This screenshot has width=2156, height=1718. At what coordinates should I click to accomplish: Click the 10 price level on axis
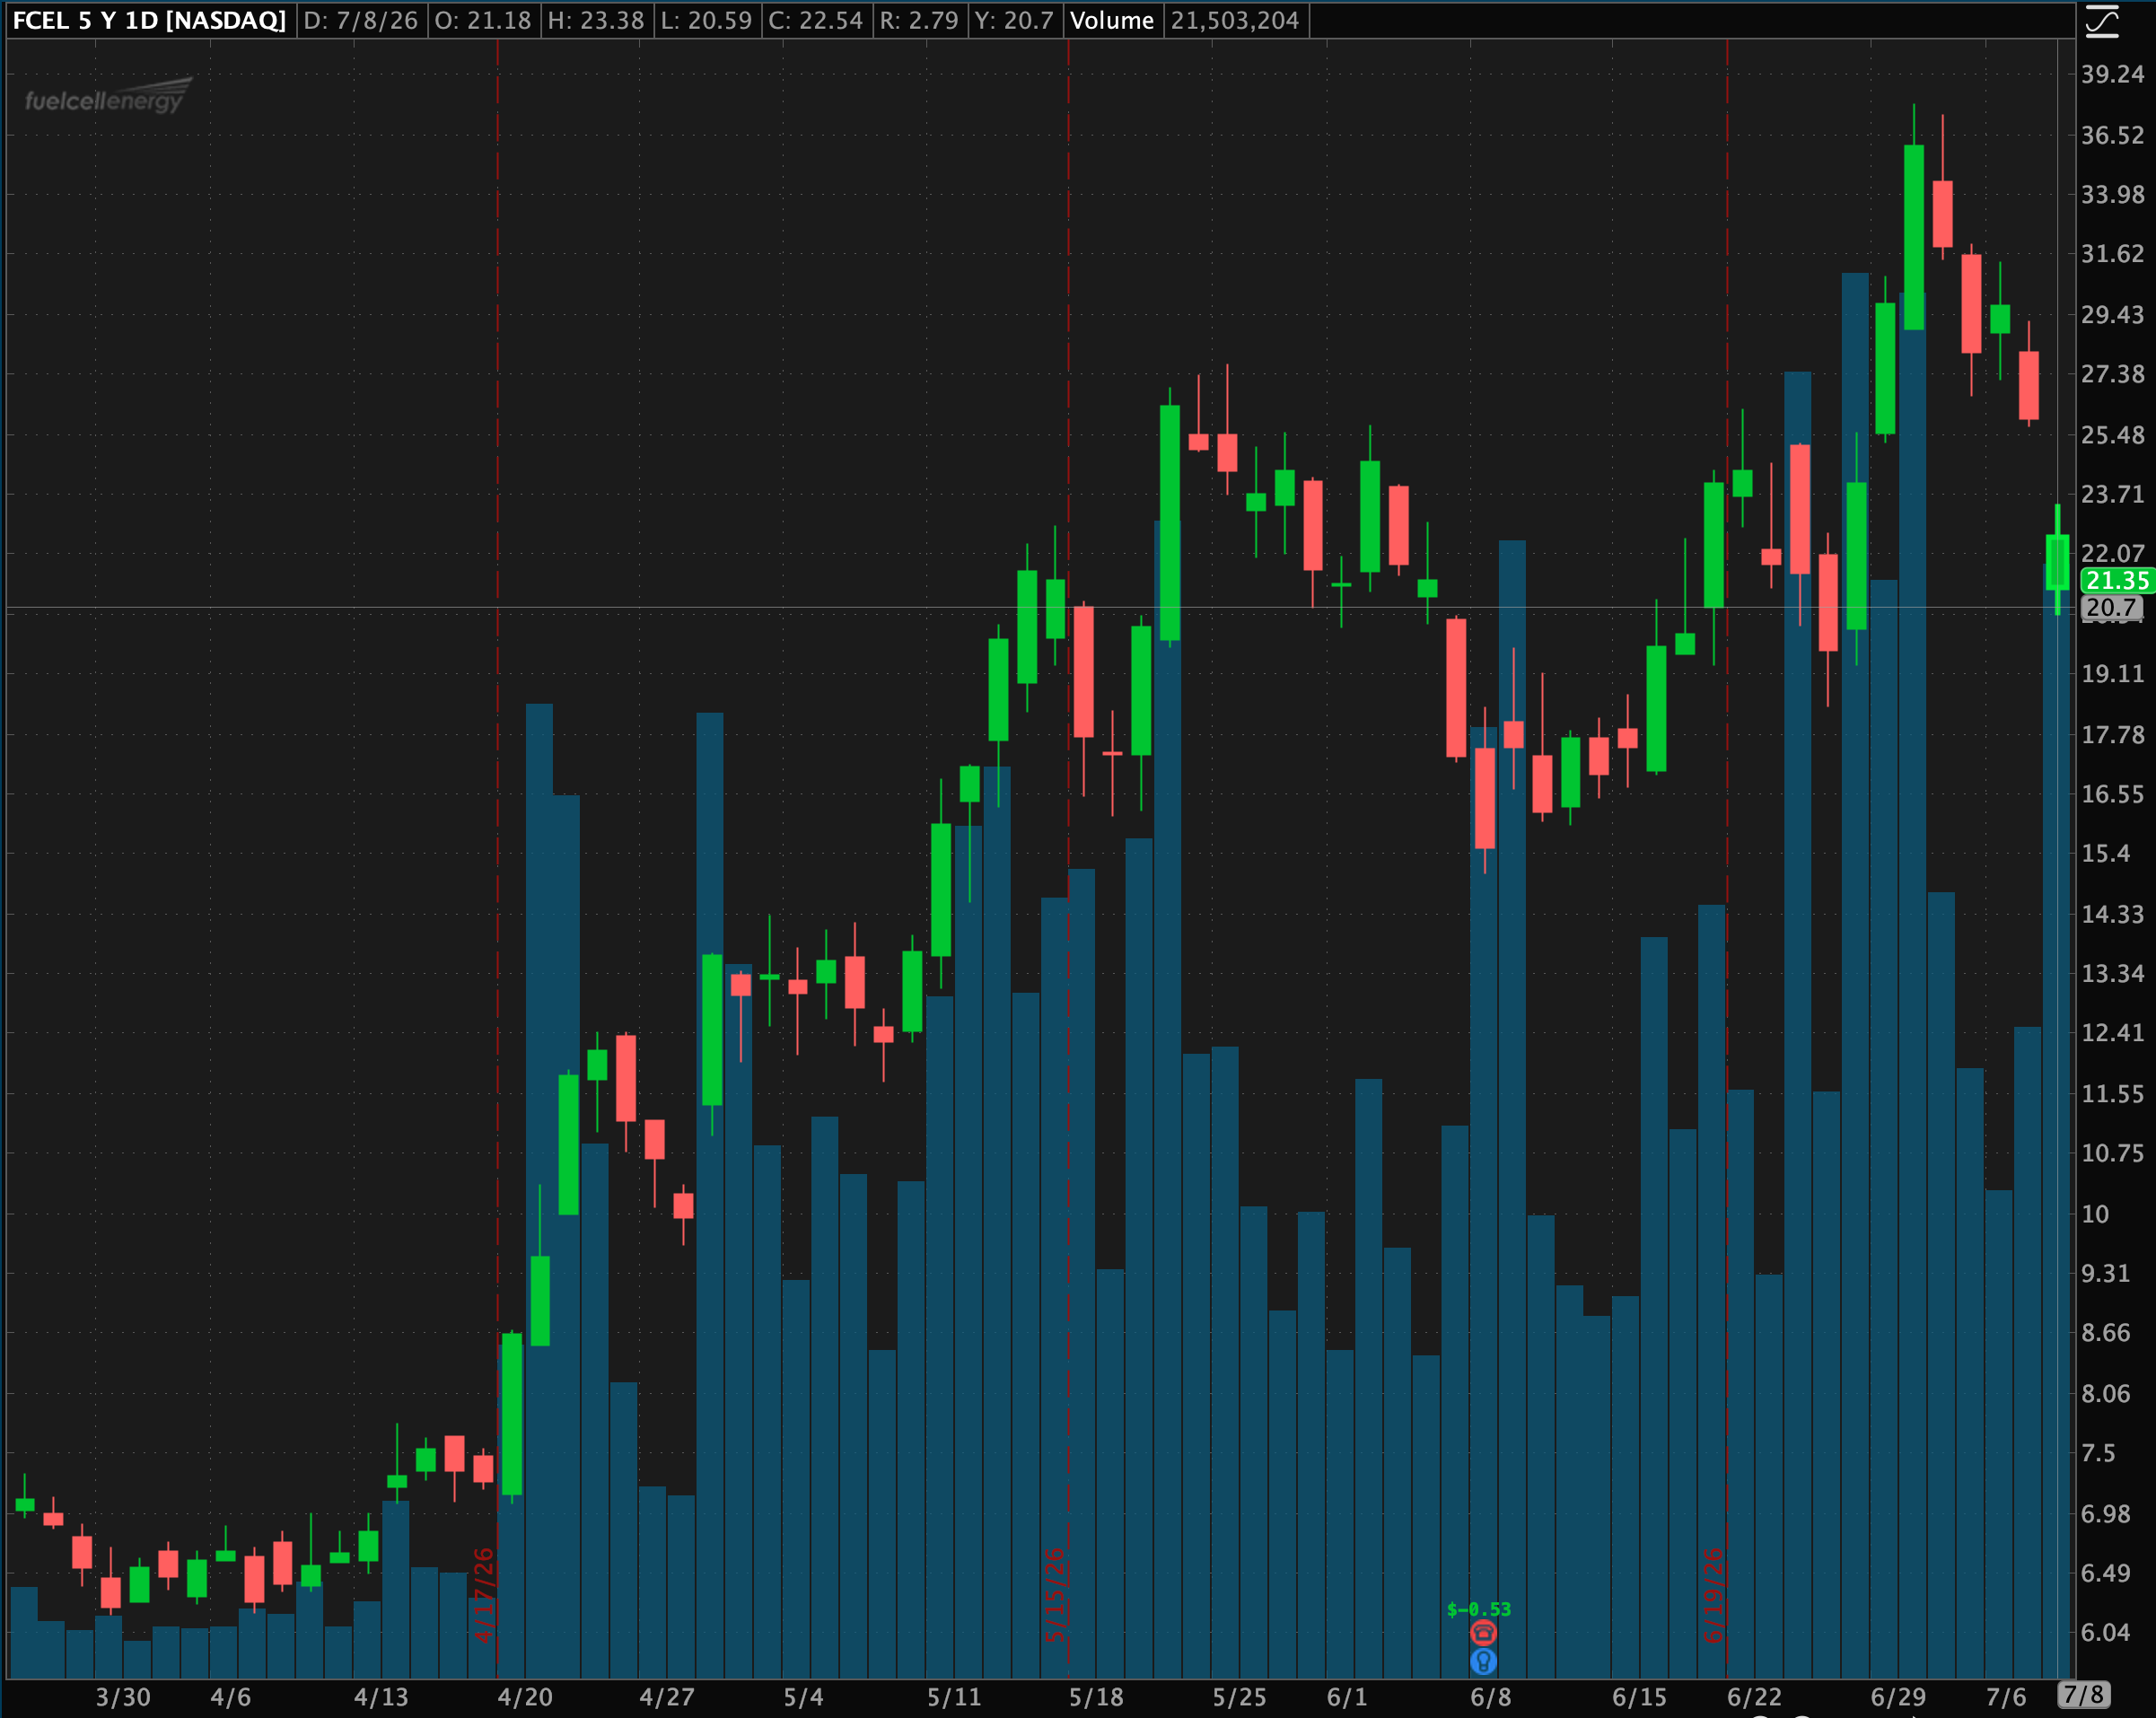pyautogui.click(x=2095, y=1214)
